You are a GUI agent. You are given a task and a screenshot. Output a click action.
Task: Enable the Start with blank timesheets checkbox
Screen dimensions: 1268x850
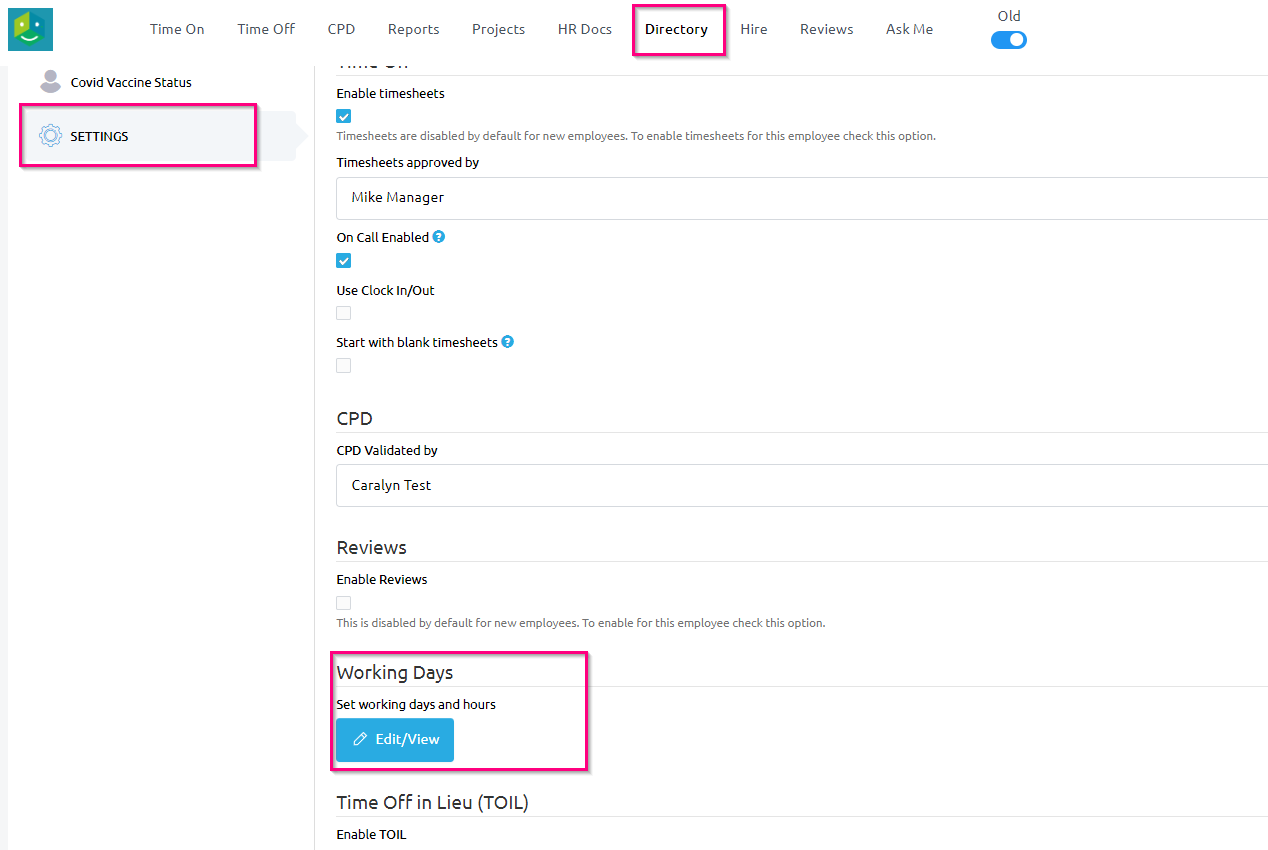tap(344, 366)
